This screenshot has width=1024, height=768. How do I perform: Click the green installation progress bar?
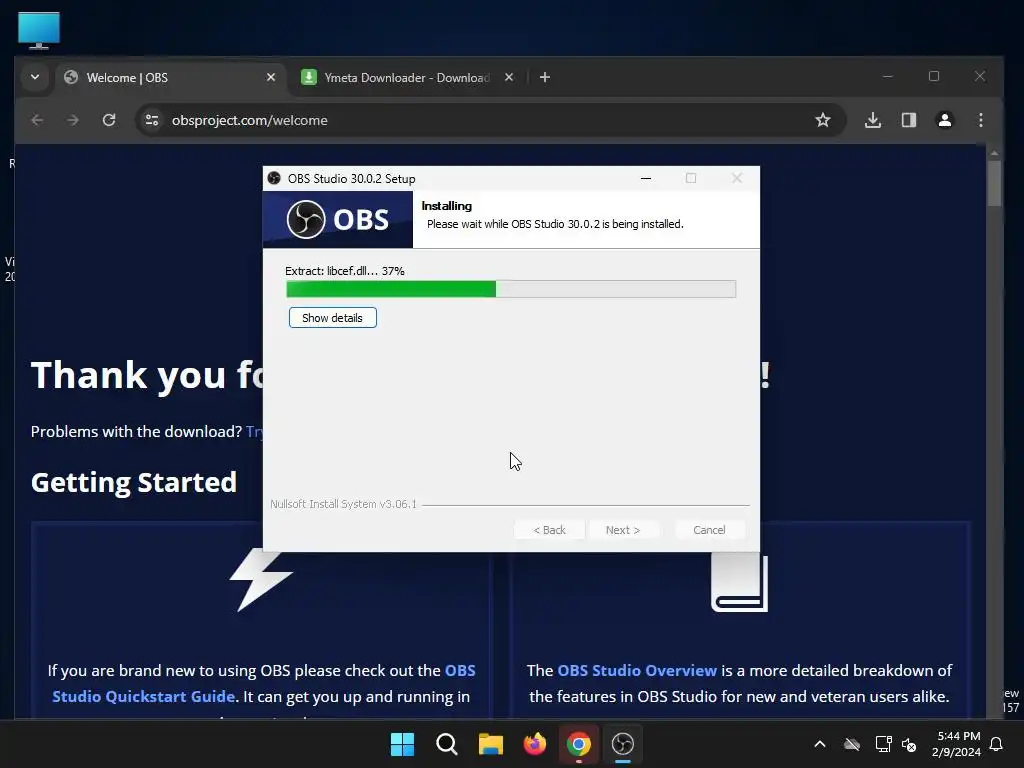point(511,289)
